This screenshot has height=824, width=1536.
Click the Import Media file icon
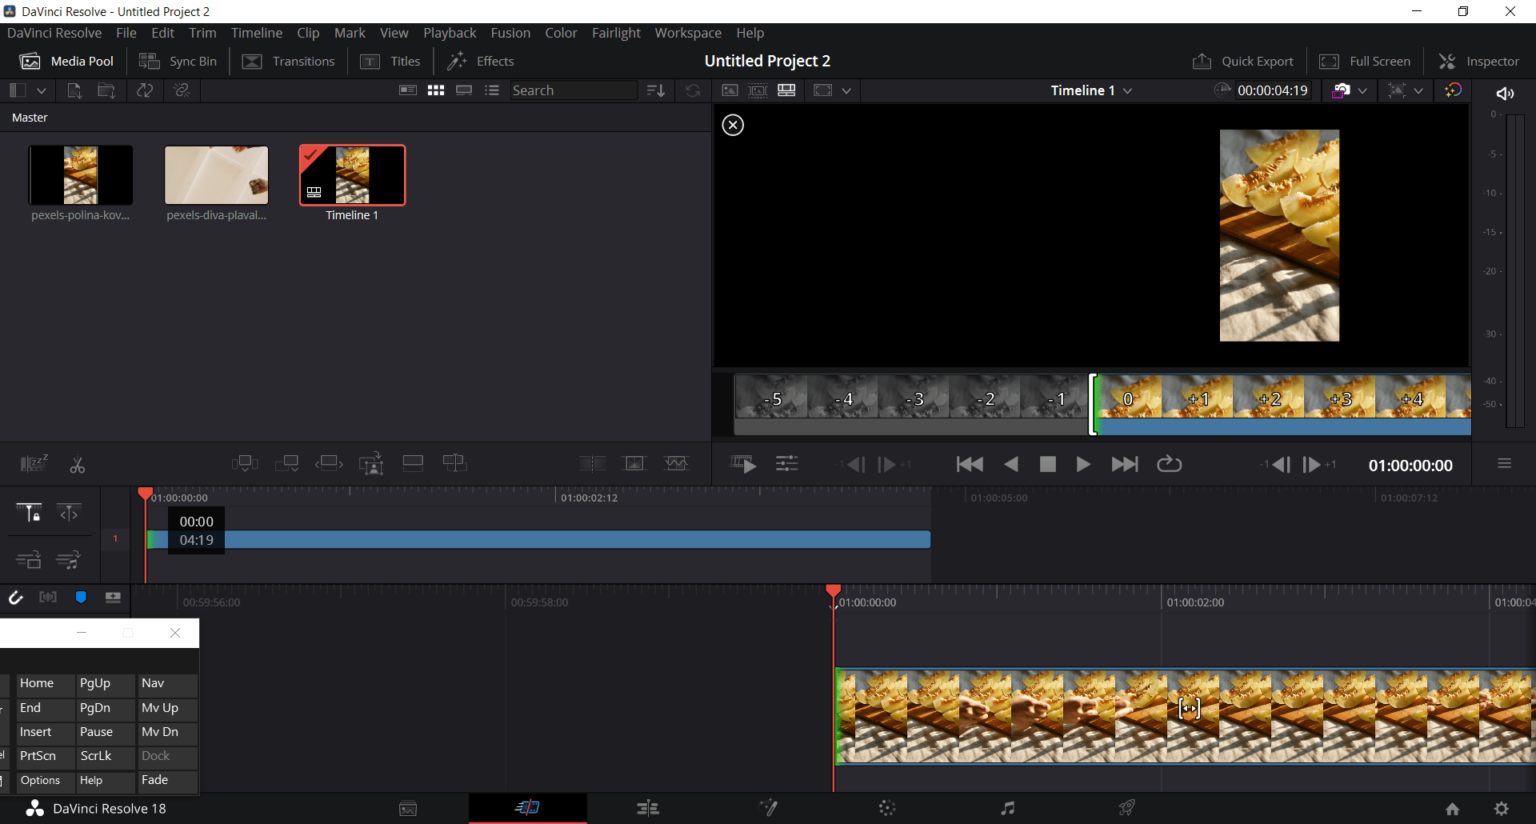(x=74, y=90)
